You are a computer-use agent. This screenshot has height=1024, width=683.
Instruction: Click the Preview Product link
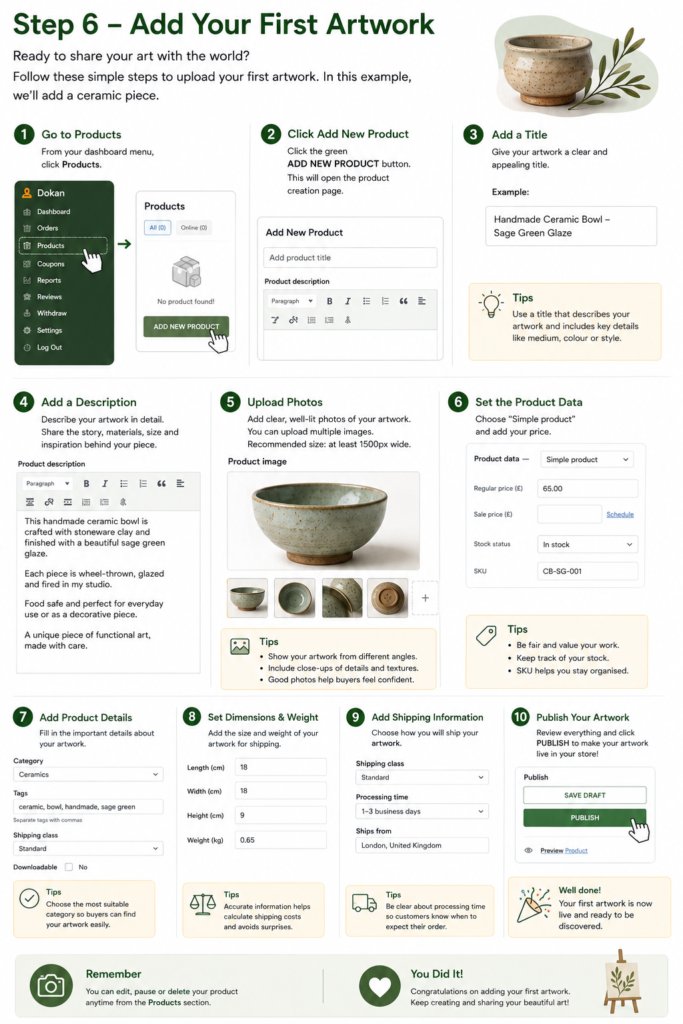564,850
